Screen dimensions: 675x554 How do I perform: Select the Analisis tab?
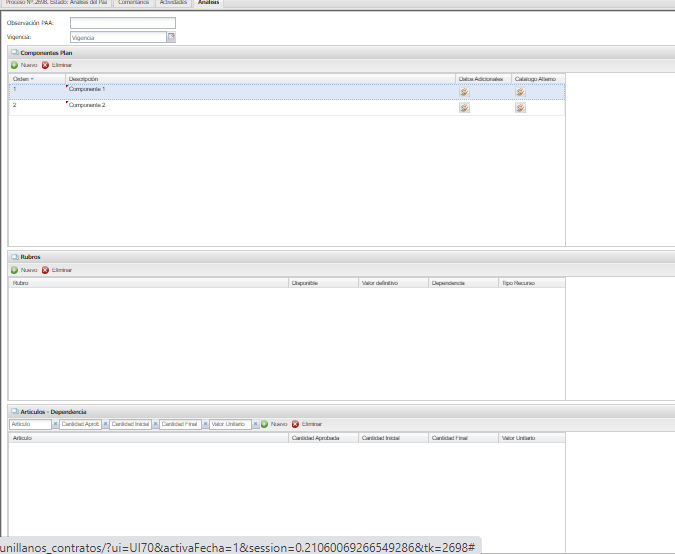208,3
